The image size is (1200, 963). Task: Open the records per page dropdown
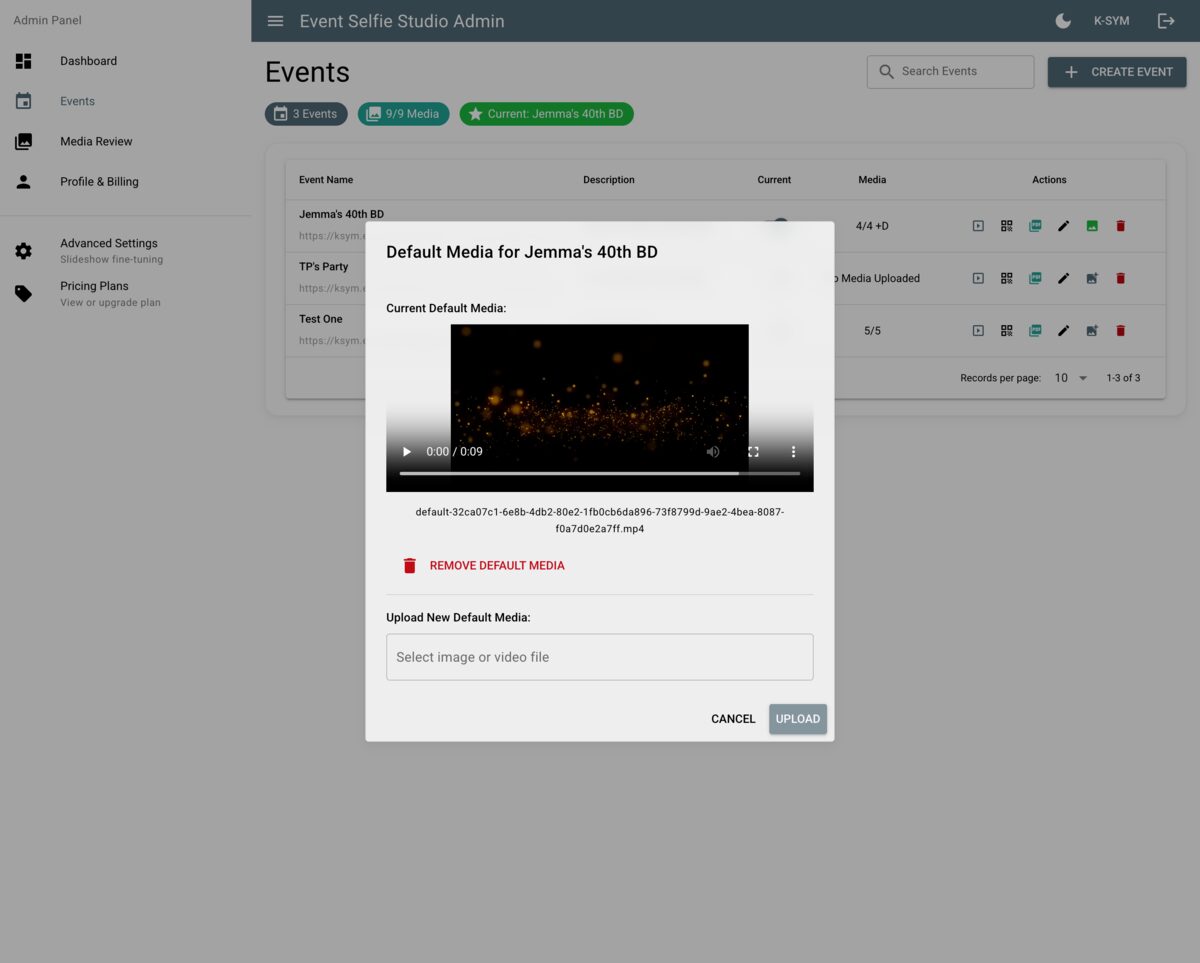click(x=1069, y=378)
